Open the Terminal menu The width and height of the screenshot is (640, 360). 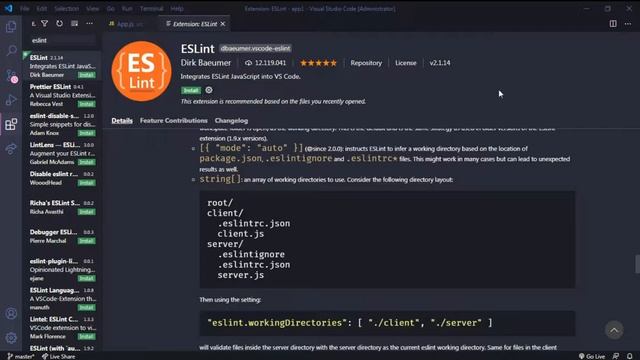click(151, 9)
